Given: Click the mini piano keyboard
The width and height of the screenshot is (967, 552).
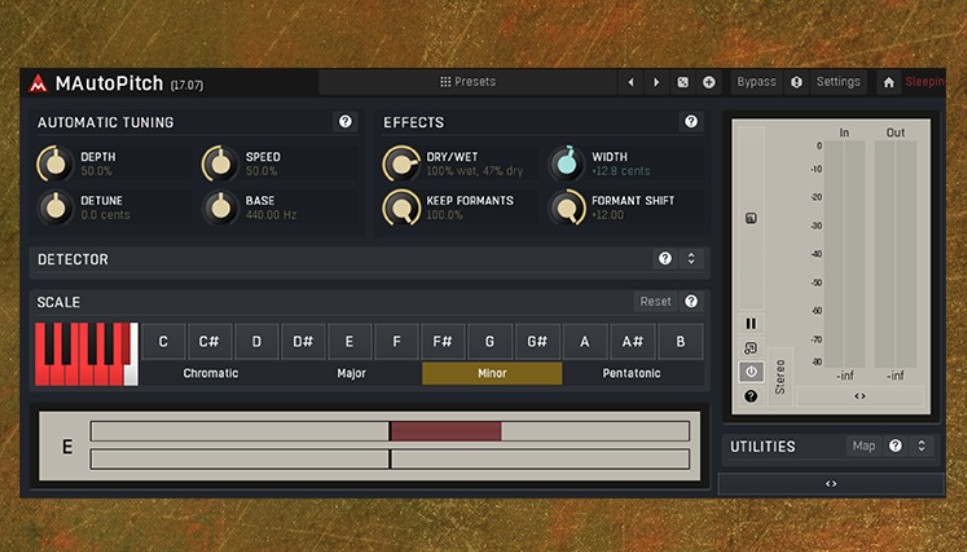Looking at the screenshot, I should [86, 354].
